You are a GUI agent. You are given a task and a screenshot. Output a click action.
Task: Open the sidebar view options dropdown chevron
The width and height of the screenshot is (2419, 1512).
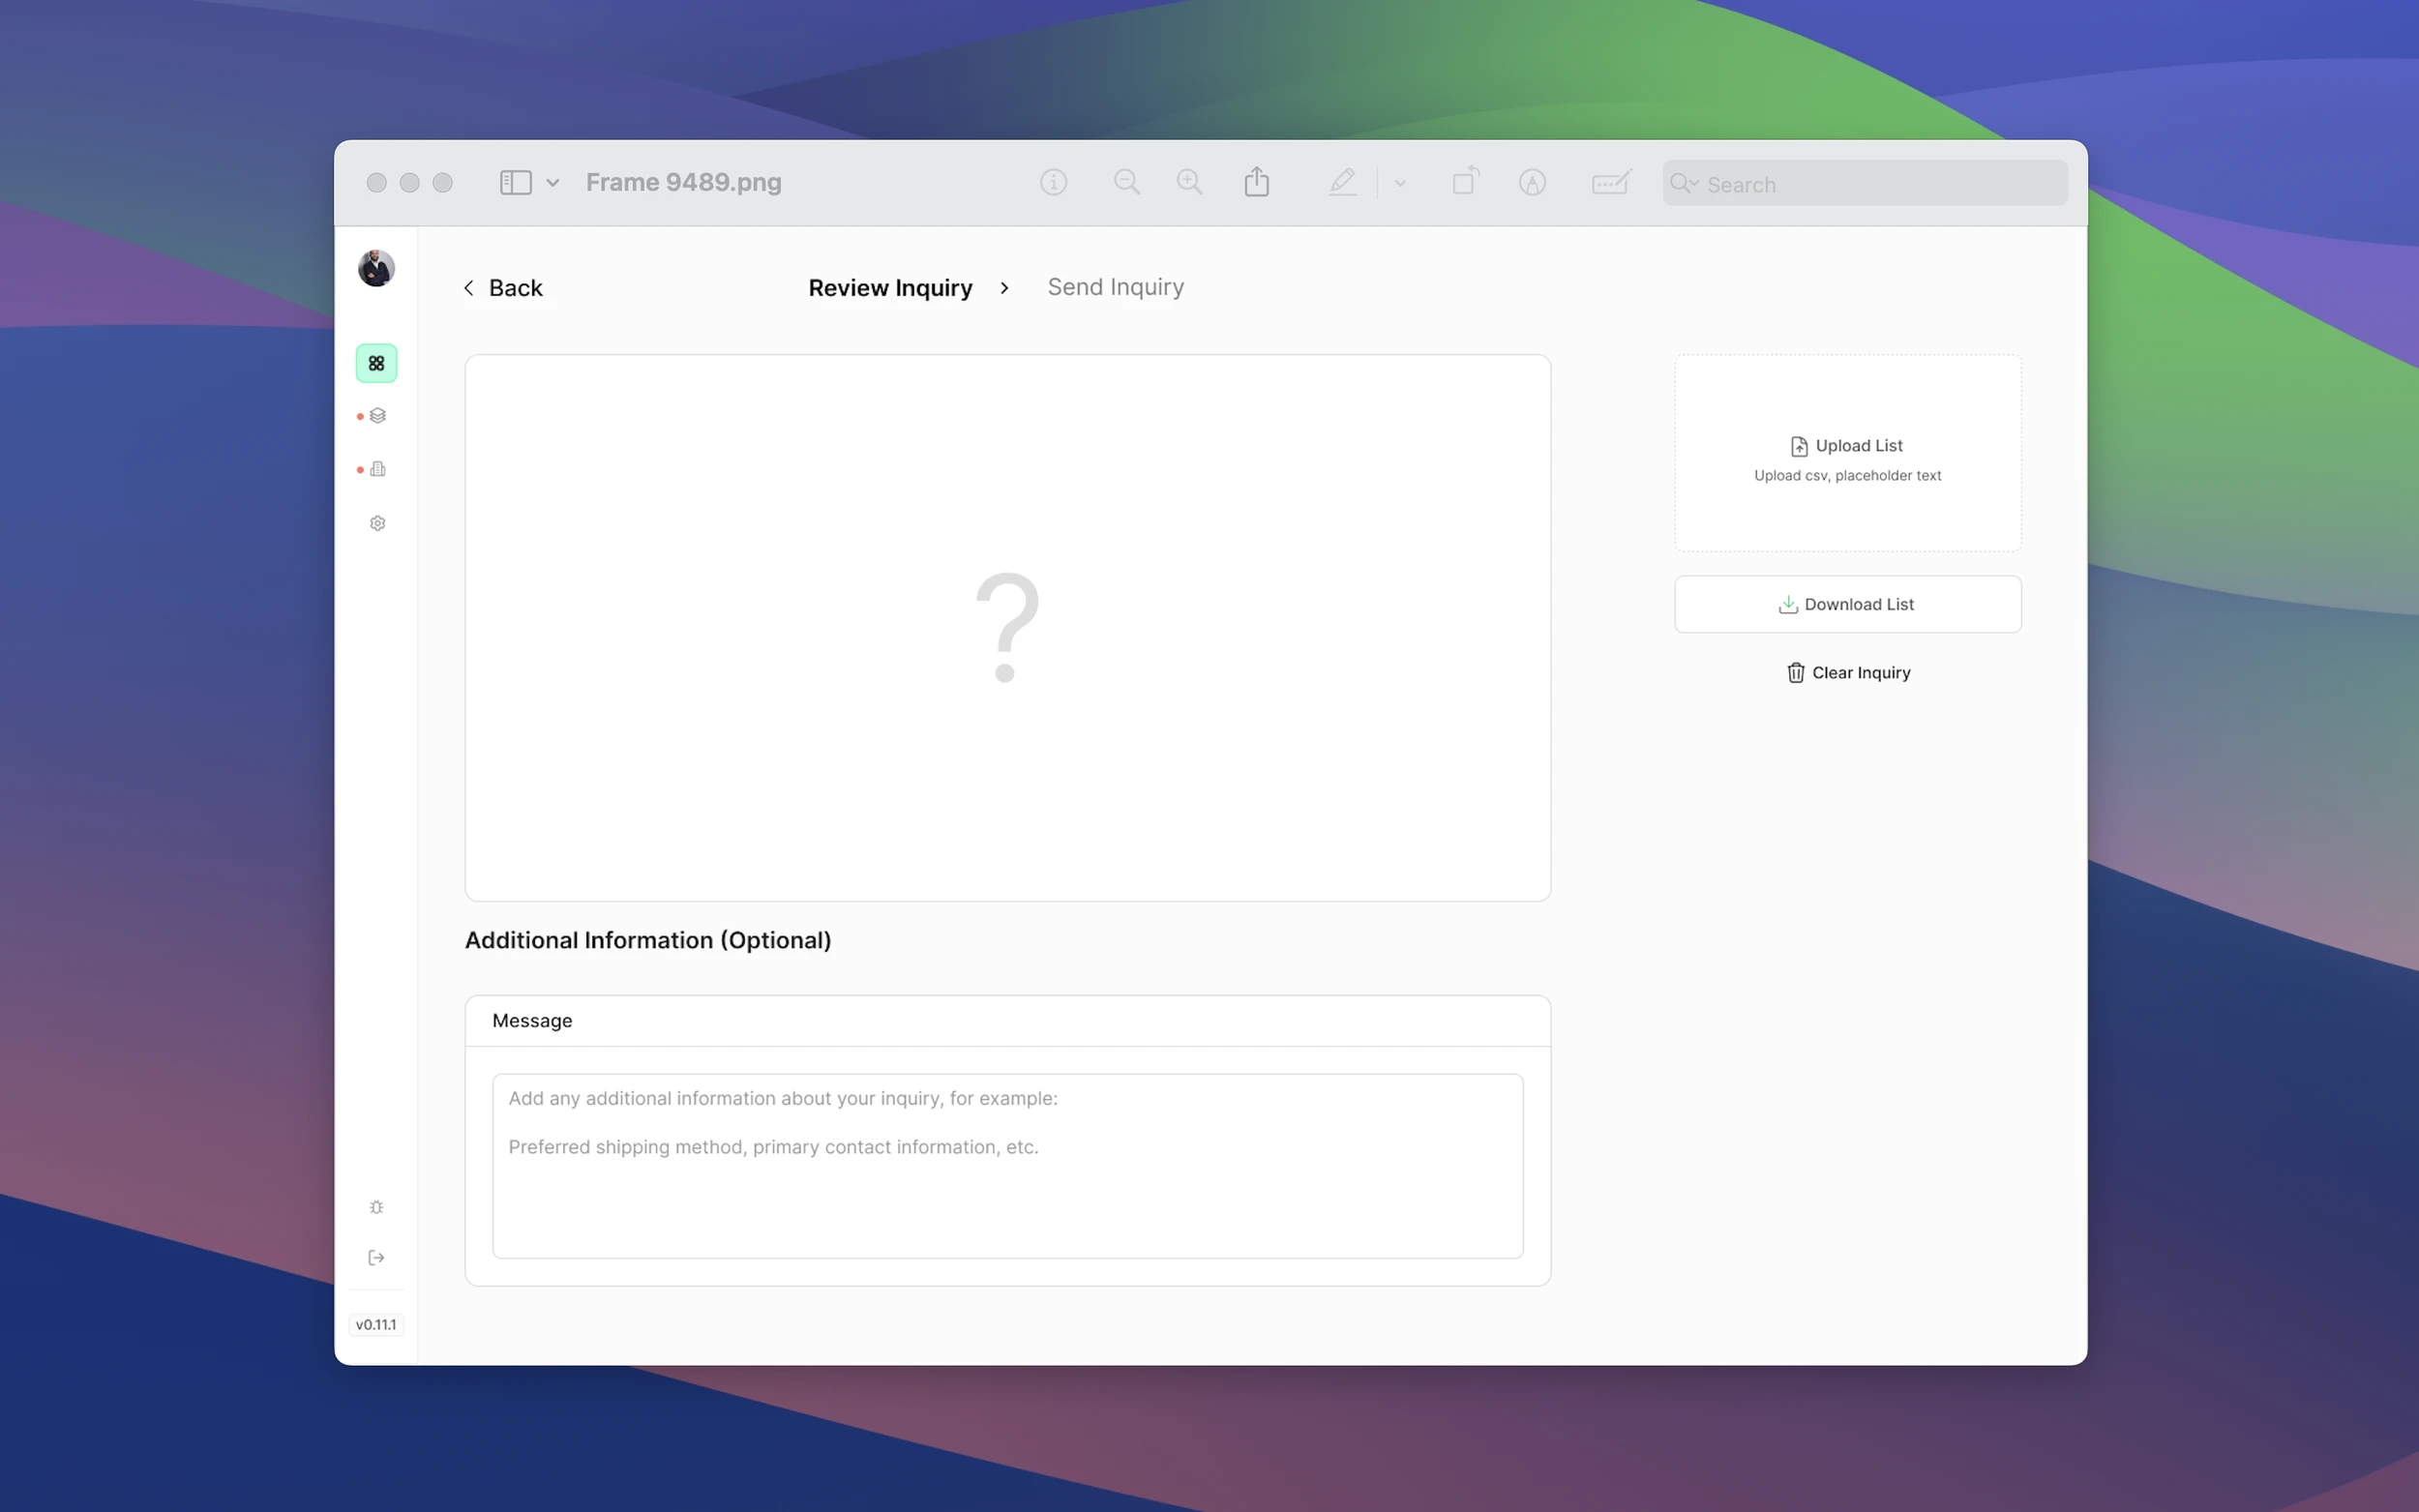(x=552, y=183)
